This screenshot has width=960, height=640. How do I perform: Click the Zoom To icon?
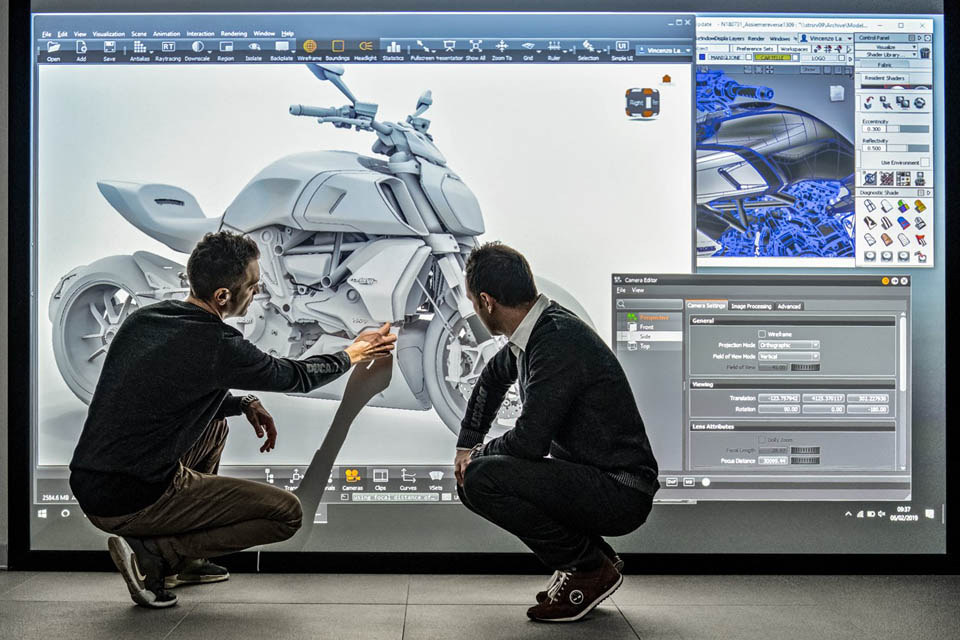[501, 46]
